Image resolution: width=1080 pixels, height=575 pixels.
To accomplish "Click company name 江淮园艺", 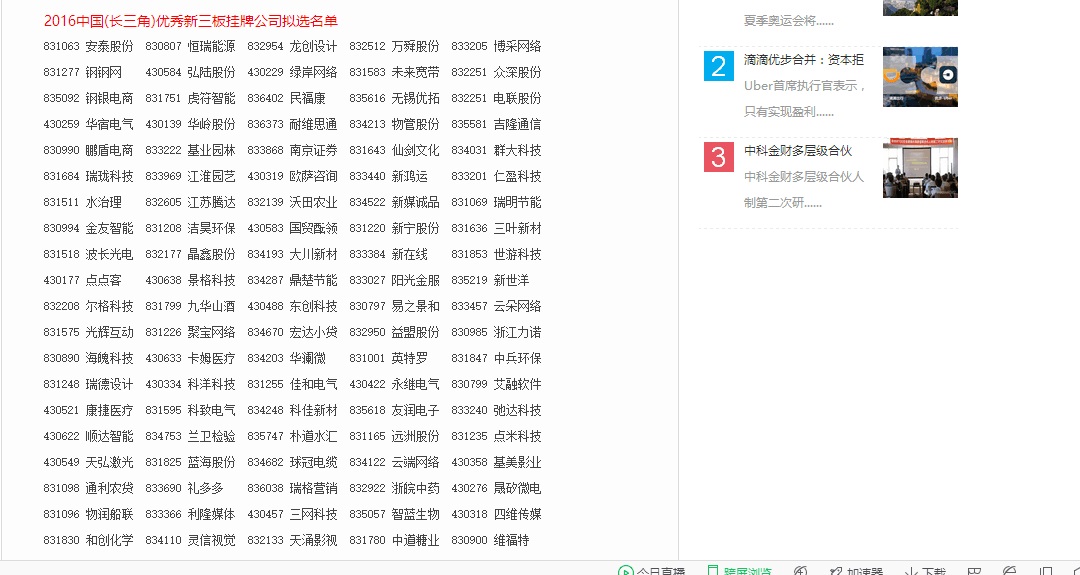I will click(x=211, y=176).
